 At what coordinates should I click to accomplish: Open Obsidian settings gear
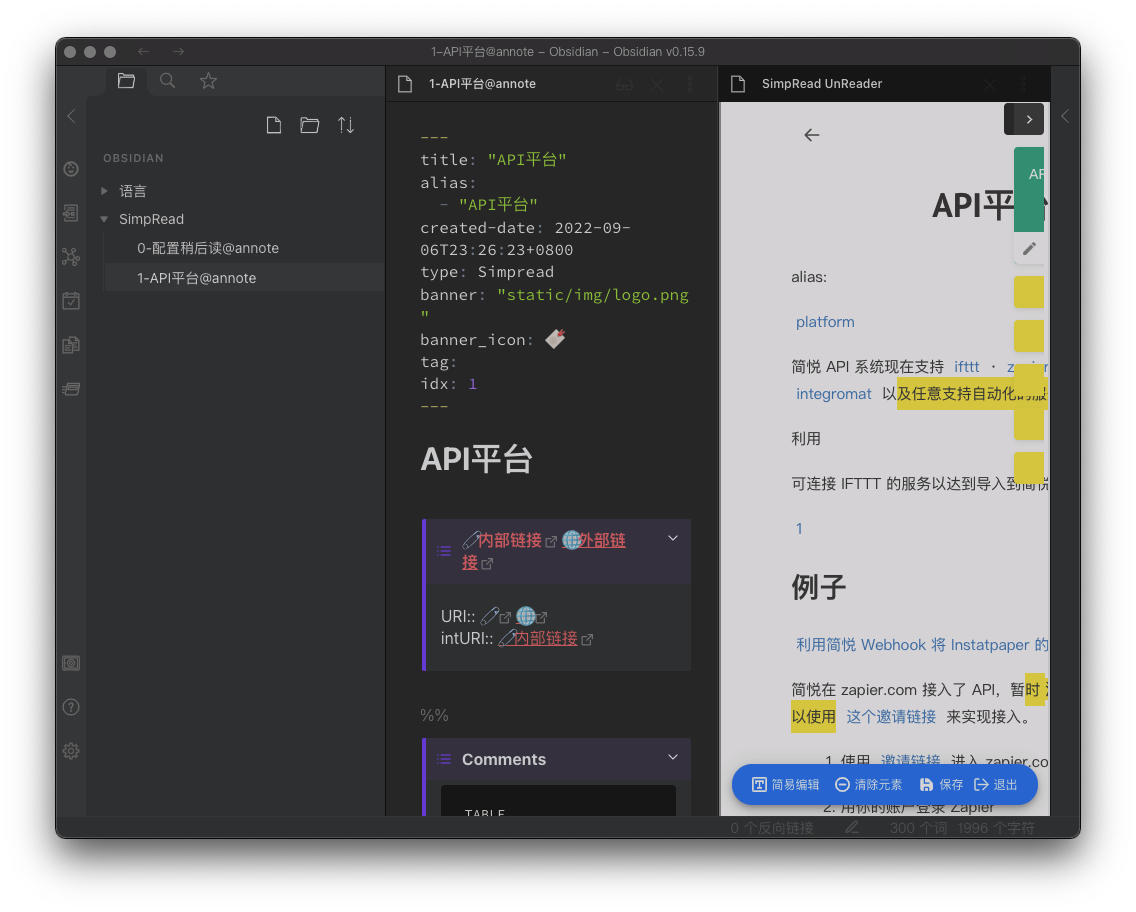pos(71,751)
